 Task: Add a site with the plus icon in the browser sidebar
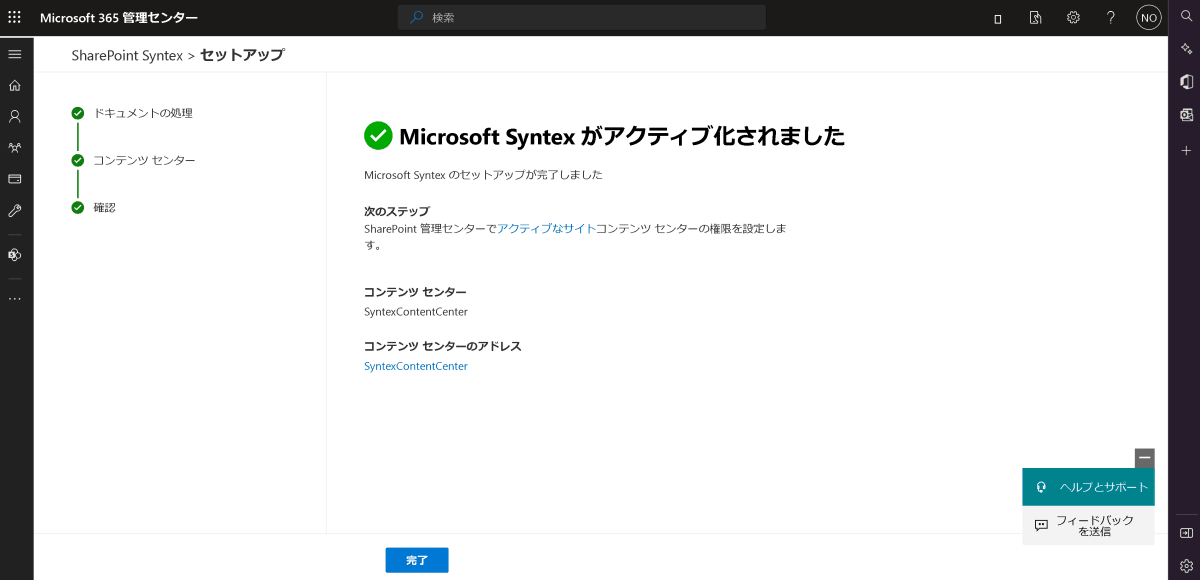[x=1187, y=150]
